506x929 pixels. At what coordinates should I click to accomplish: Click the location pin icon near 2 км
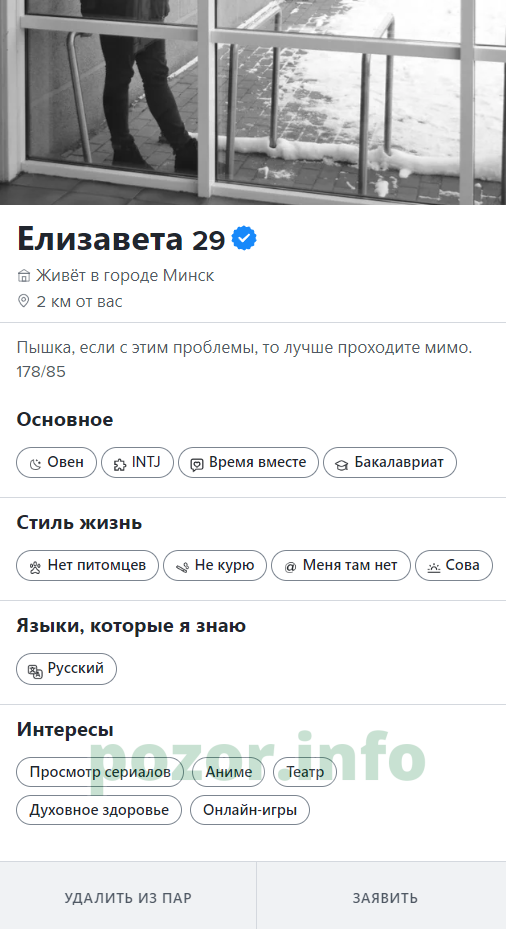[23, 301]
